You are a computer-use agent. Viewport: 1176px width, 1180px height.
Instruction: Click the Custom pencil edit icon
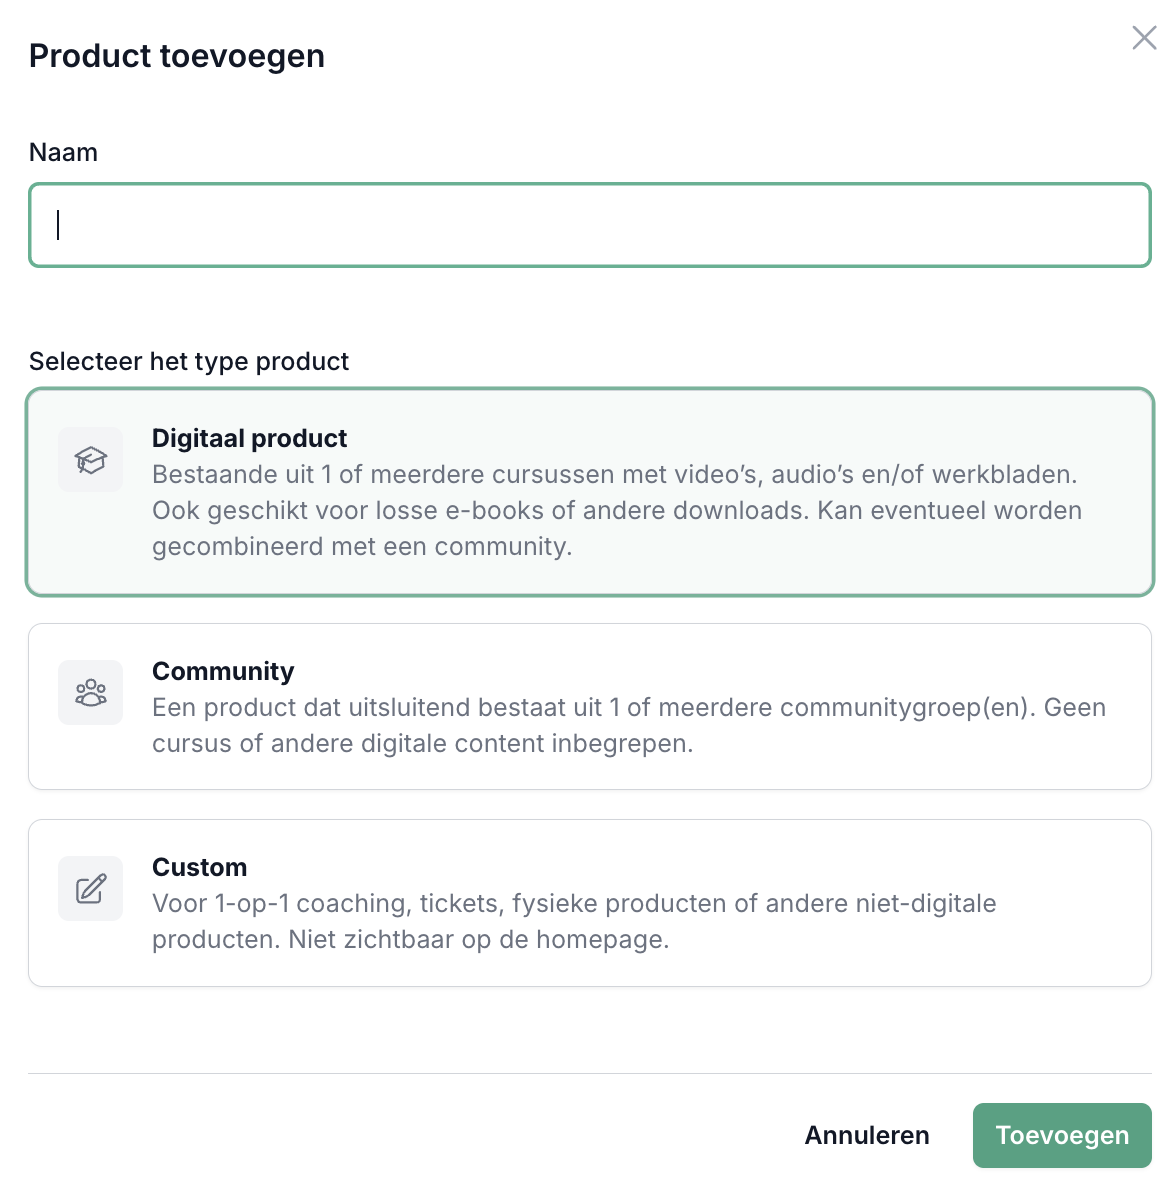[90, 888]
